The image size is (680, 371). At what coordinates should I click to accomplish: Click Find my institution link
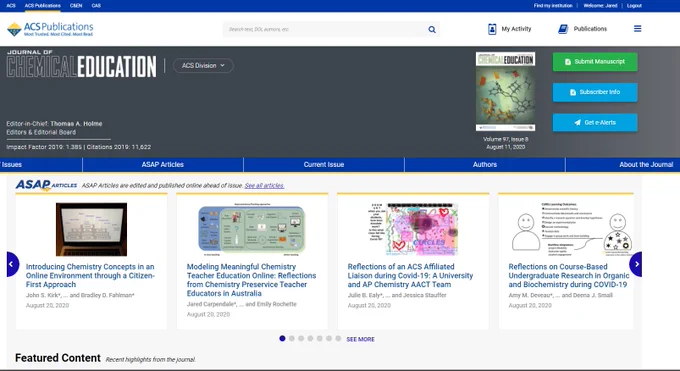553,6
